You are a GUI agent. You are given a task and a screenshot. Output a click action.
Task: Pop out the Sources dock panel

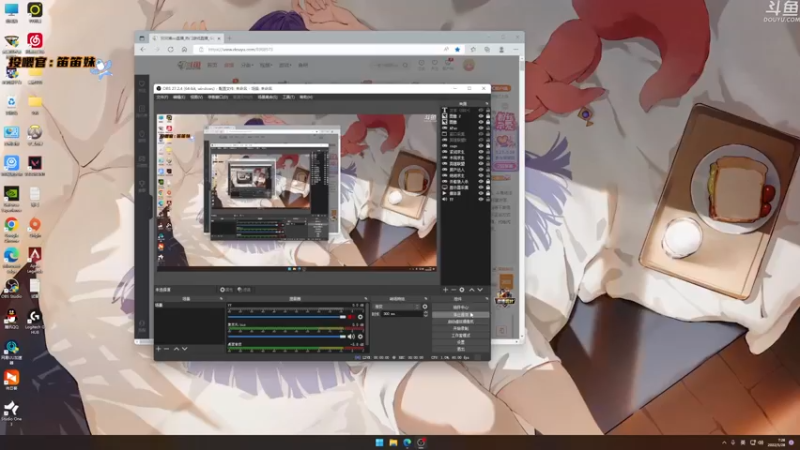[x=486, y=104]
